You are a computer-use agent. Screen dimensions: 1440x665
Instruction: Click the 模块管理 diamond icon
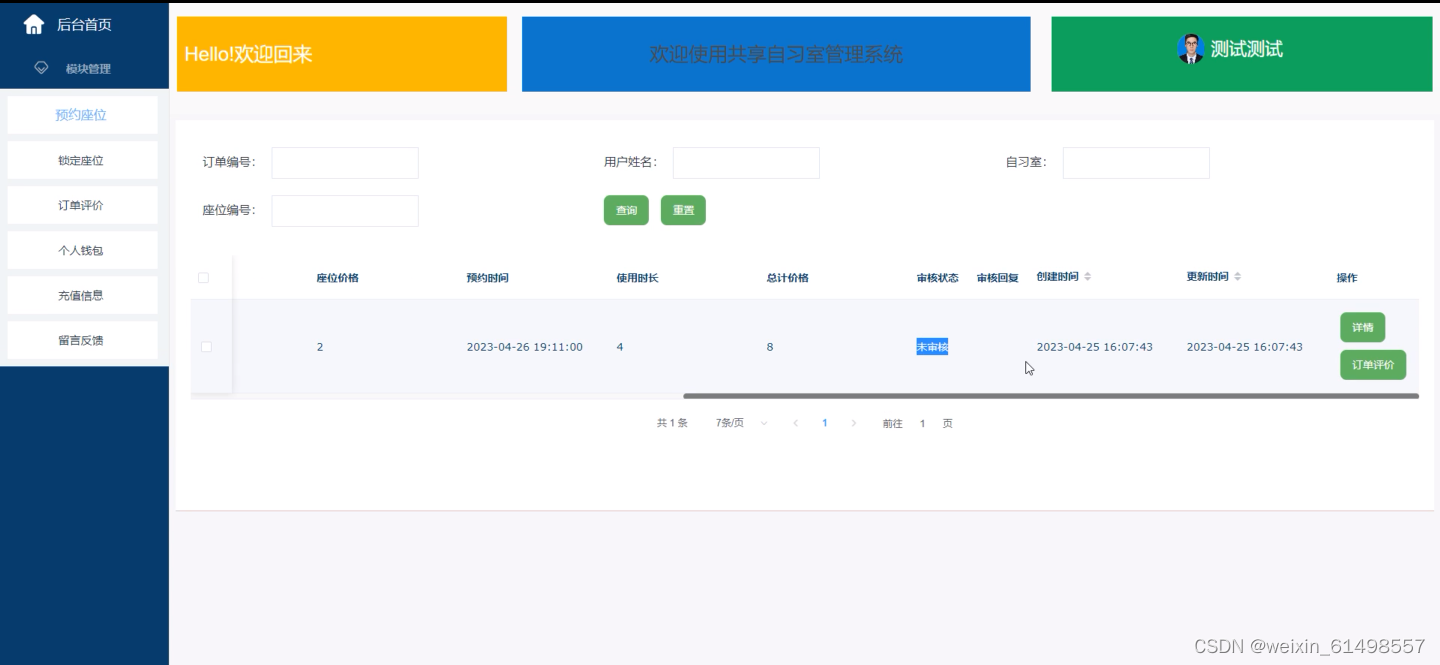[x=41, y=68]
